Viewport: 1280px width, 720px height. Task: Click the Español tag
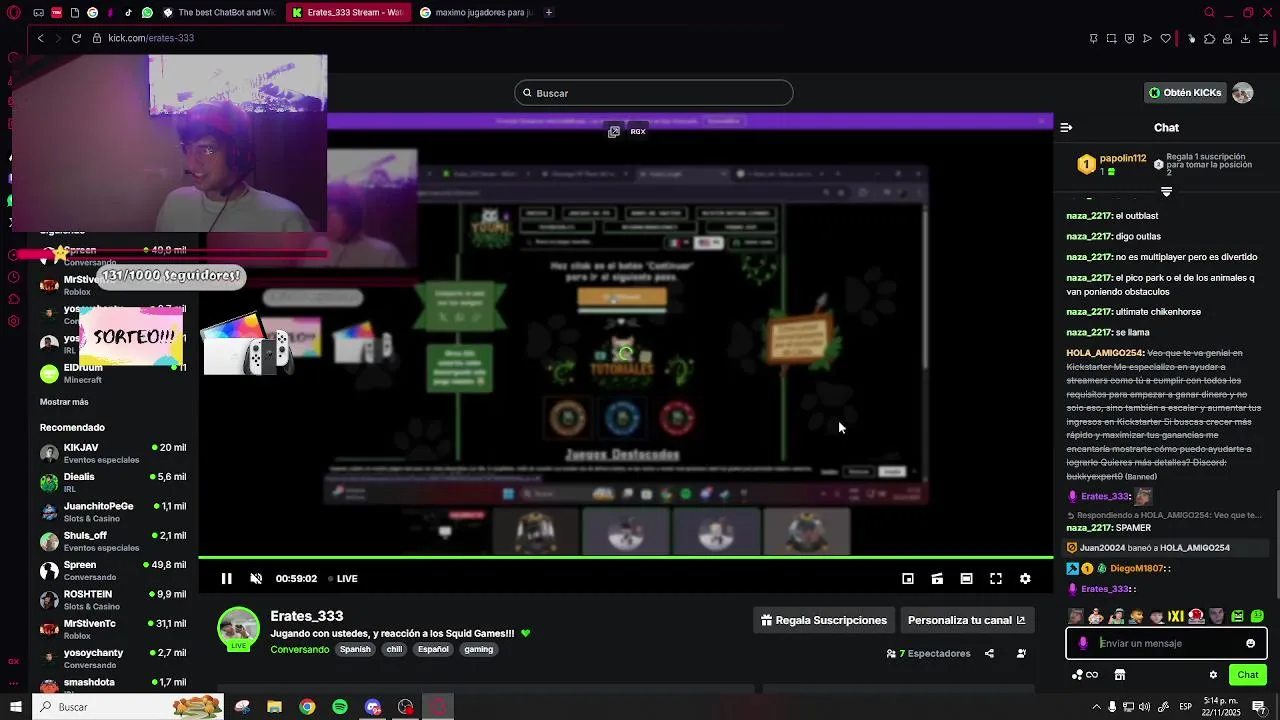point(433,649)
